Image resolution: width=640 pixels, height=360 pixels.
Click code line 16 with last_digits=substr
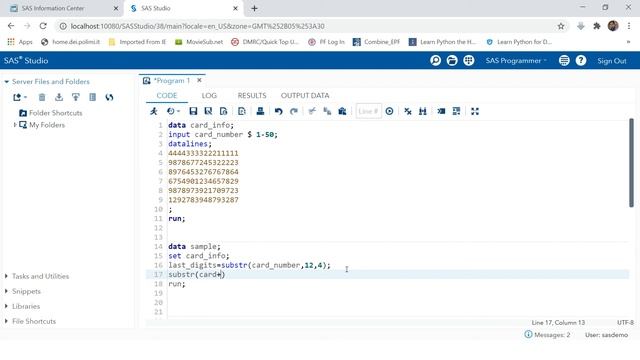(249, 265)
